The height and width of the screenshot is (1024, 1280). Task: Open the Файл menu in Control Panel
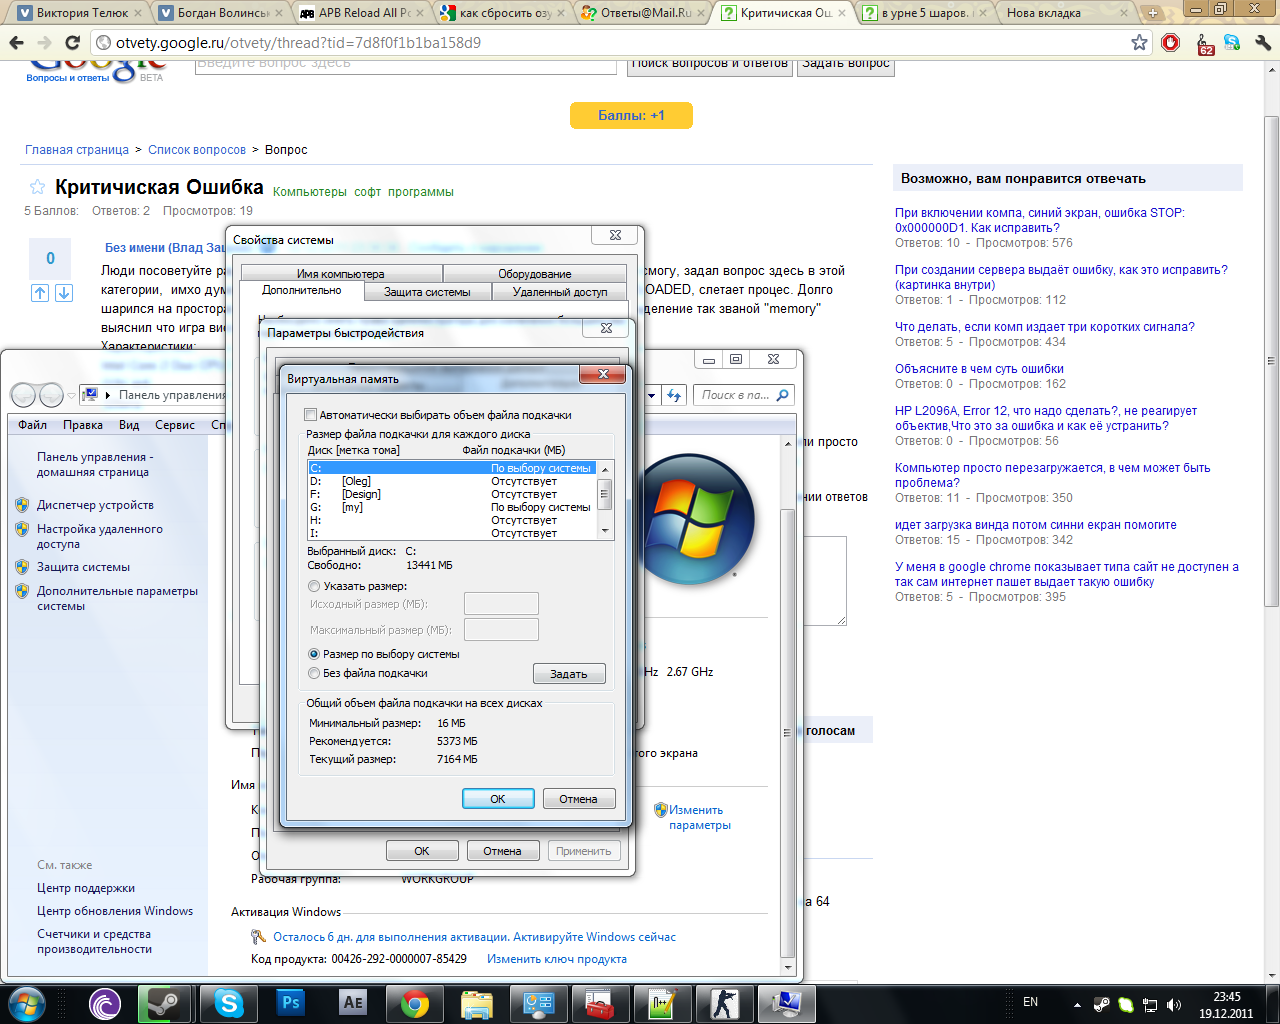click(x=33, y=425)
